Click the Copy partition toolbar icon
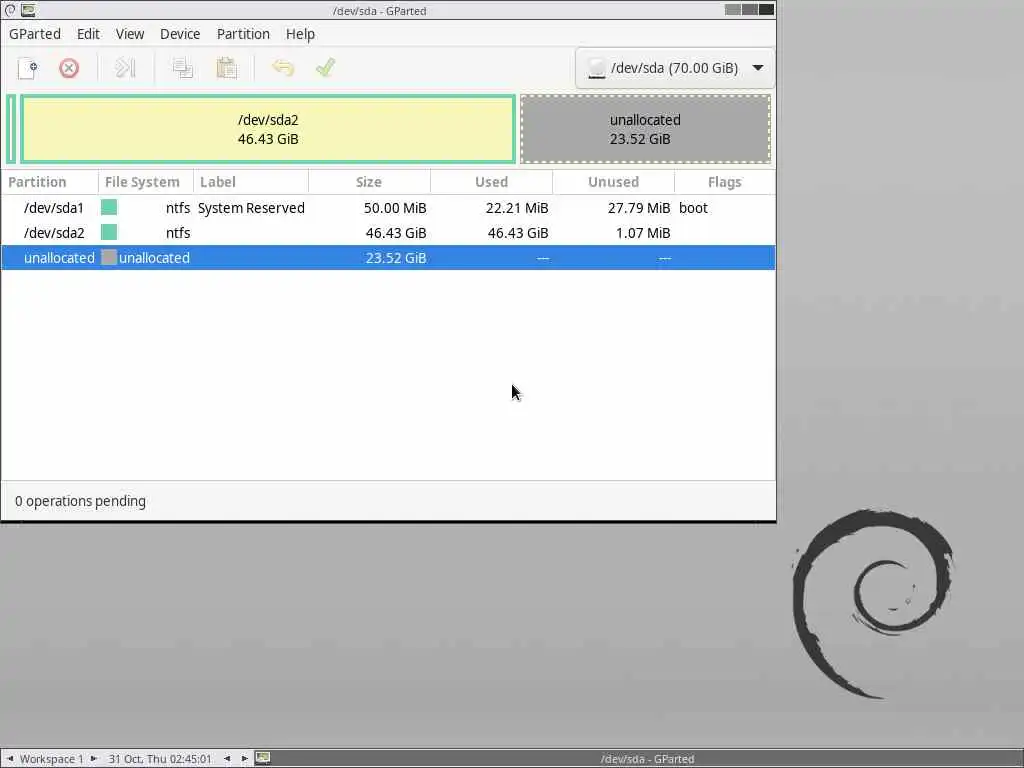The image size is (1024, 768). tap(182, 68)
